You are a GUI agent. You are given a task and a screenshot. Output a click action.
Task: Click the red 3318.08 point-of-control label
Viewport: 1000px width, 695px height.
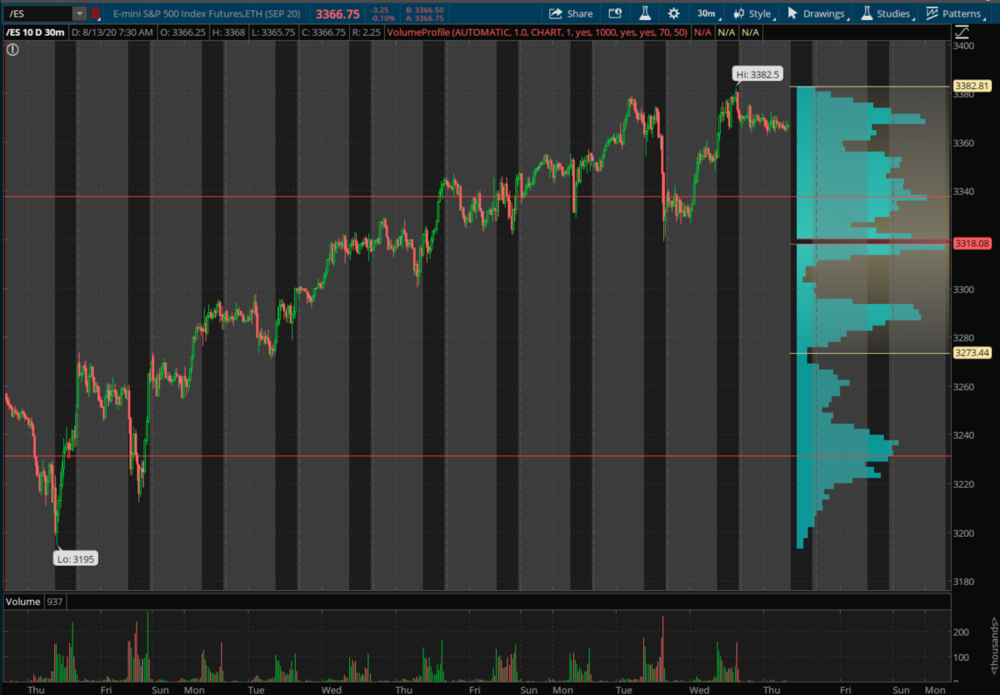(x=972, y=243)
